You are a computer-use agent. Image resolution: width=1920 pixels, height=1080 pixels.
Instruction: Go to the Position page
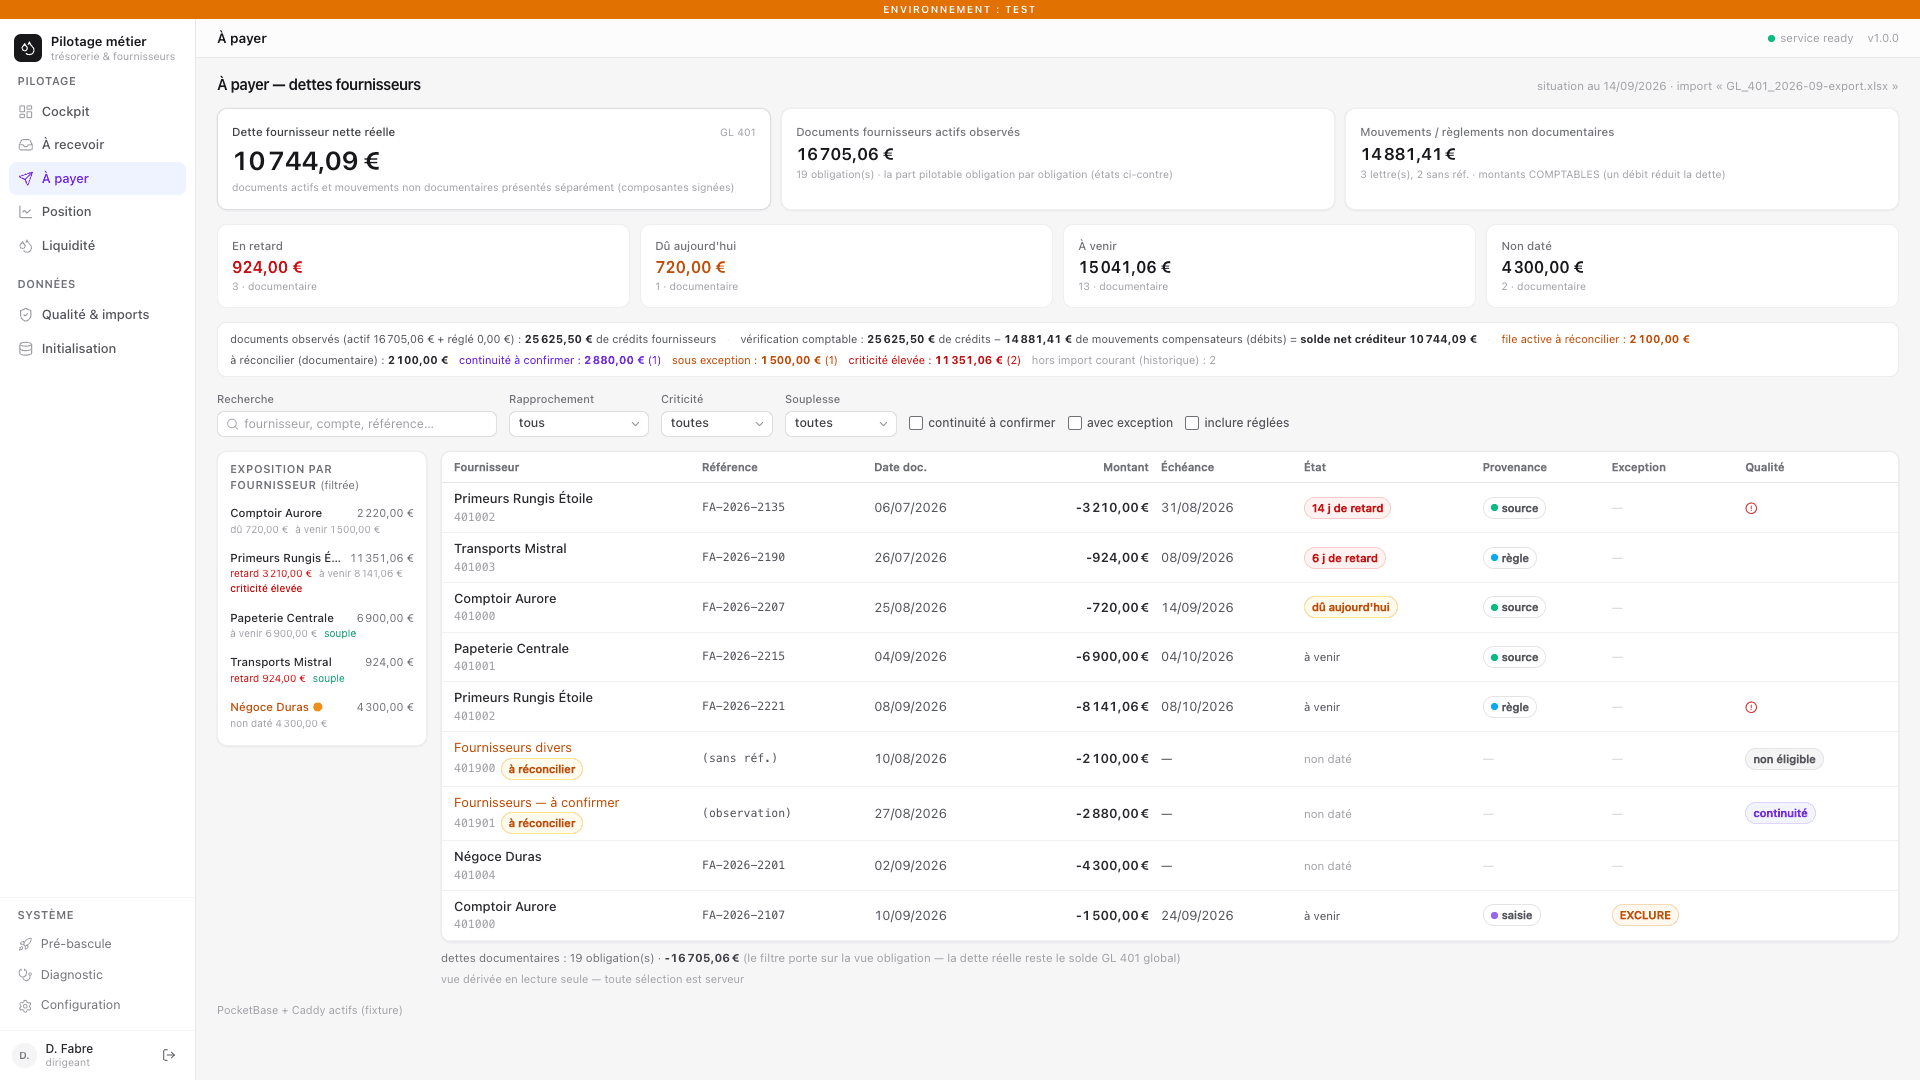tap(98, 212)
